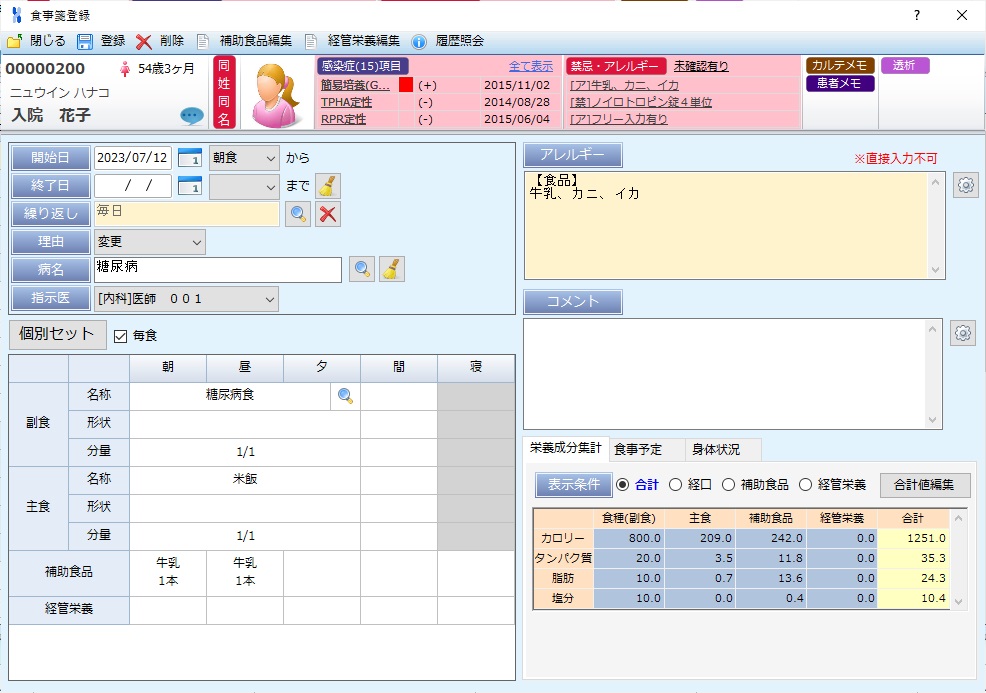Click the magnifier in the 糖尿病食 cell
The image size is (986, 693).
[x=345, y=396]
